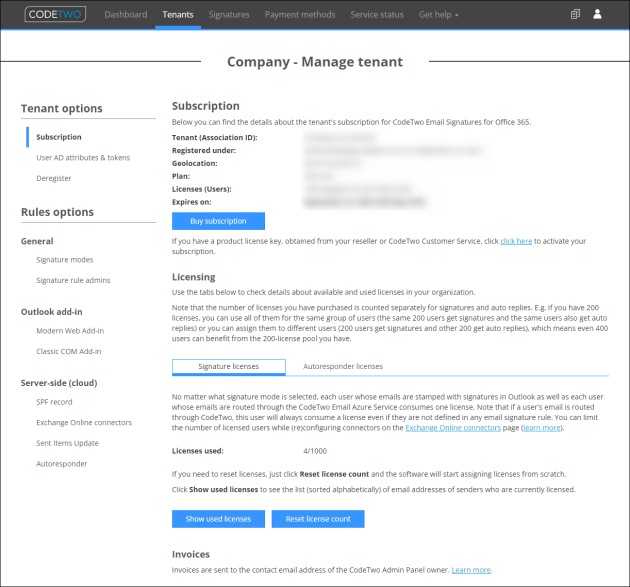Select Subscription in Tenant options
The height and width of the screenshot is (587, 630).
pos(59,137)
